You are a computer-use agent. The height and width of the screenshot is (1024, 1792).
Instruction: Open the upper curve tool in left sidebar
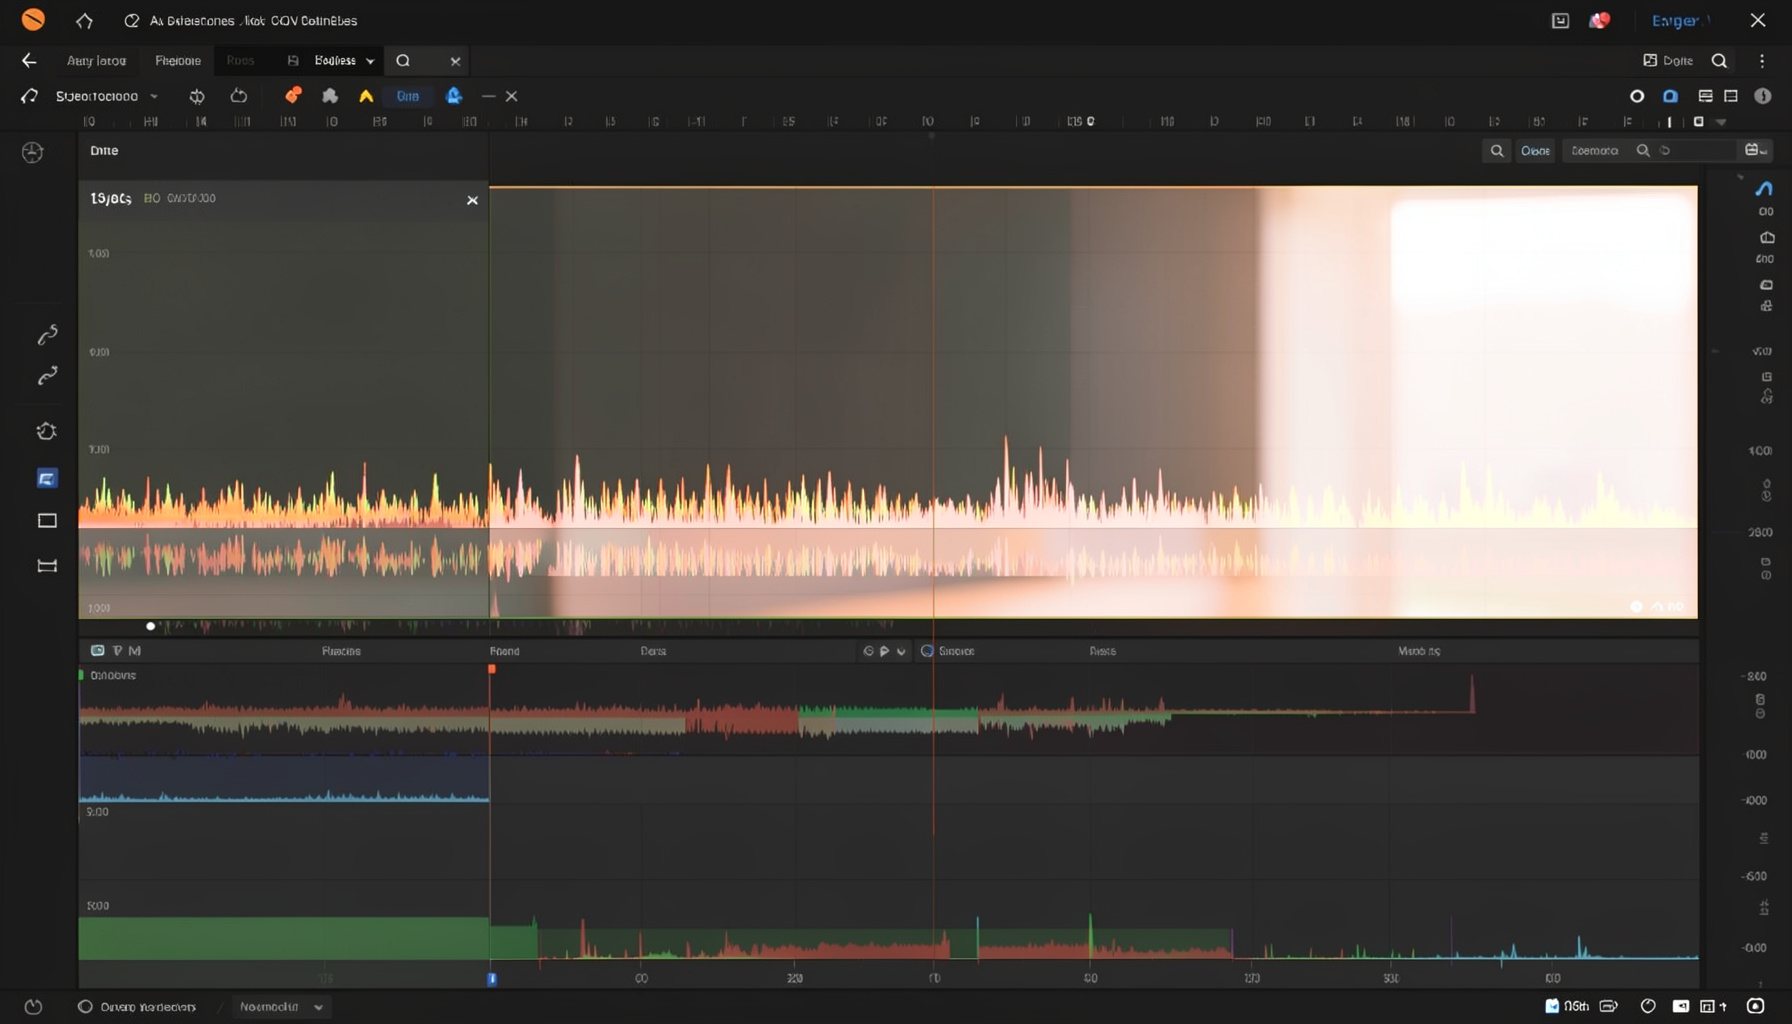click(47, 334)
